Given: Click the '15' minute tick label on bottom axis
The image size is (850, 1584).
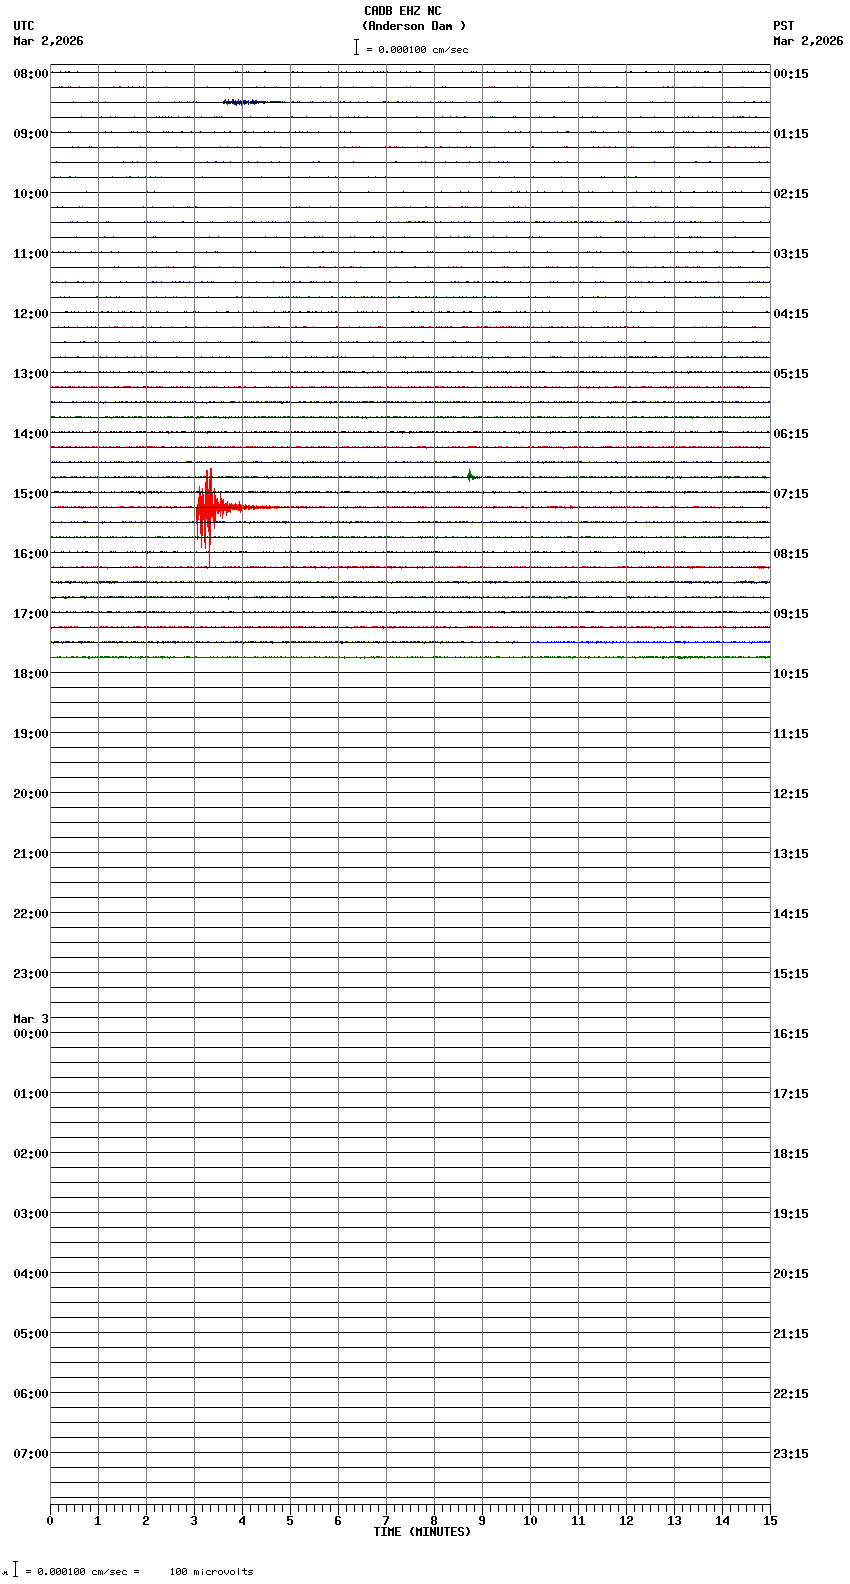Looking at the screenshot, I should click(770, 1521).
